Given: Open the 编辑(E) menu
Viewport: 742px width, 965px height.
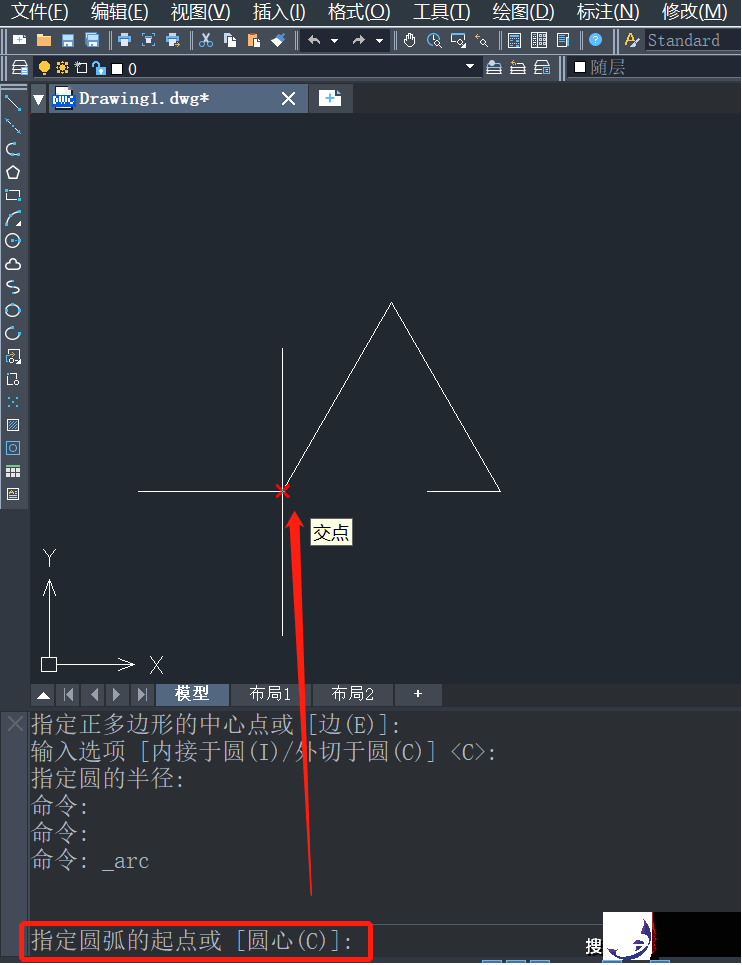Looking at the screenshot, I should (119, 12).
